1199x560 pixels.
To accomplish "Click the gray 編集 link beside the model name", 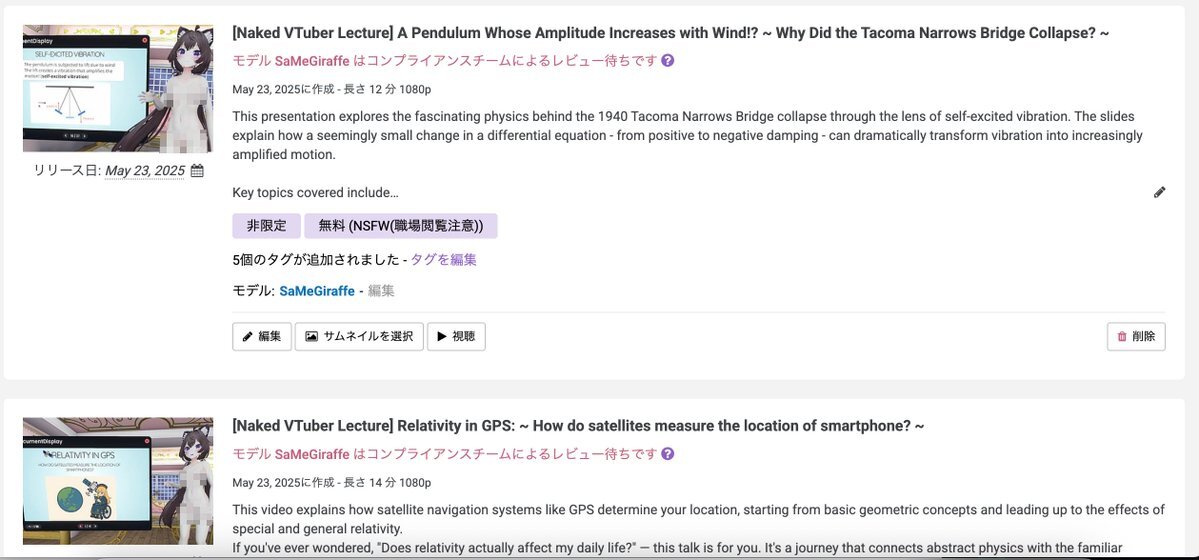I will (x=381, y=291).
